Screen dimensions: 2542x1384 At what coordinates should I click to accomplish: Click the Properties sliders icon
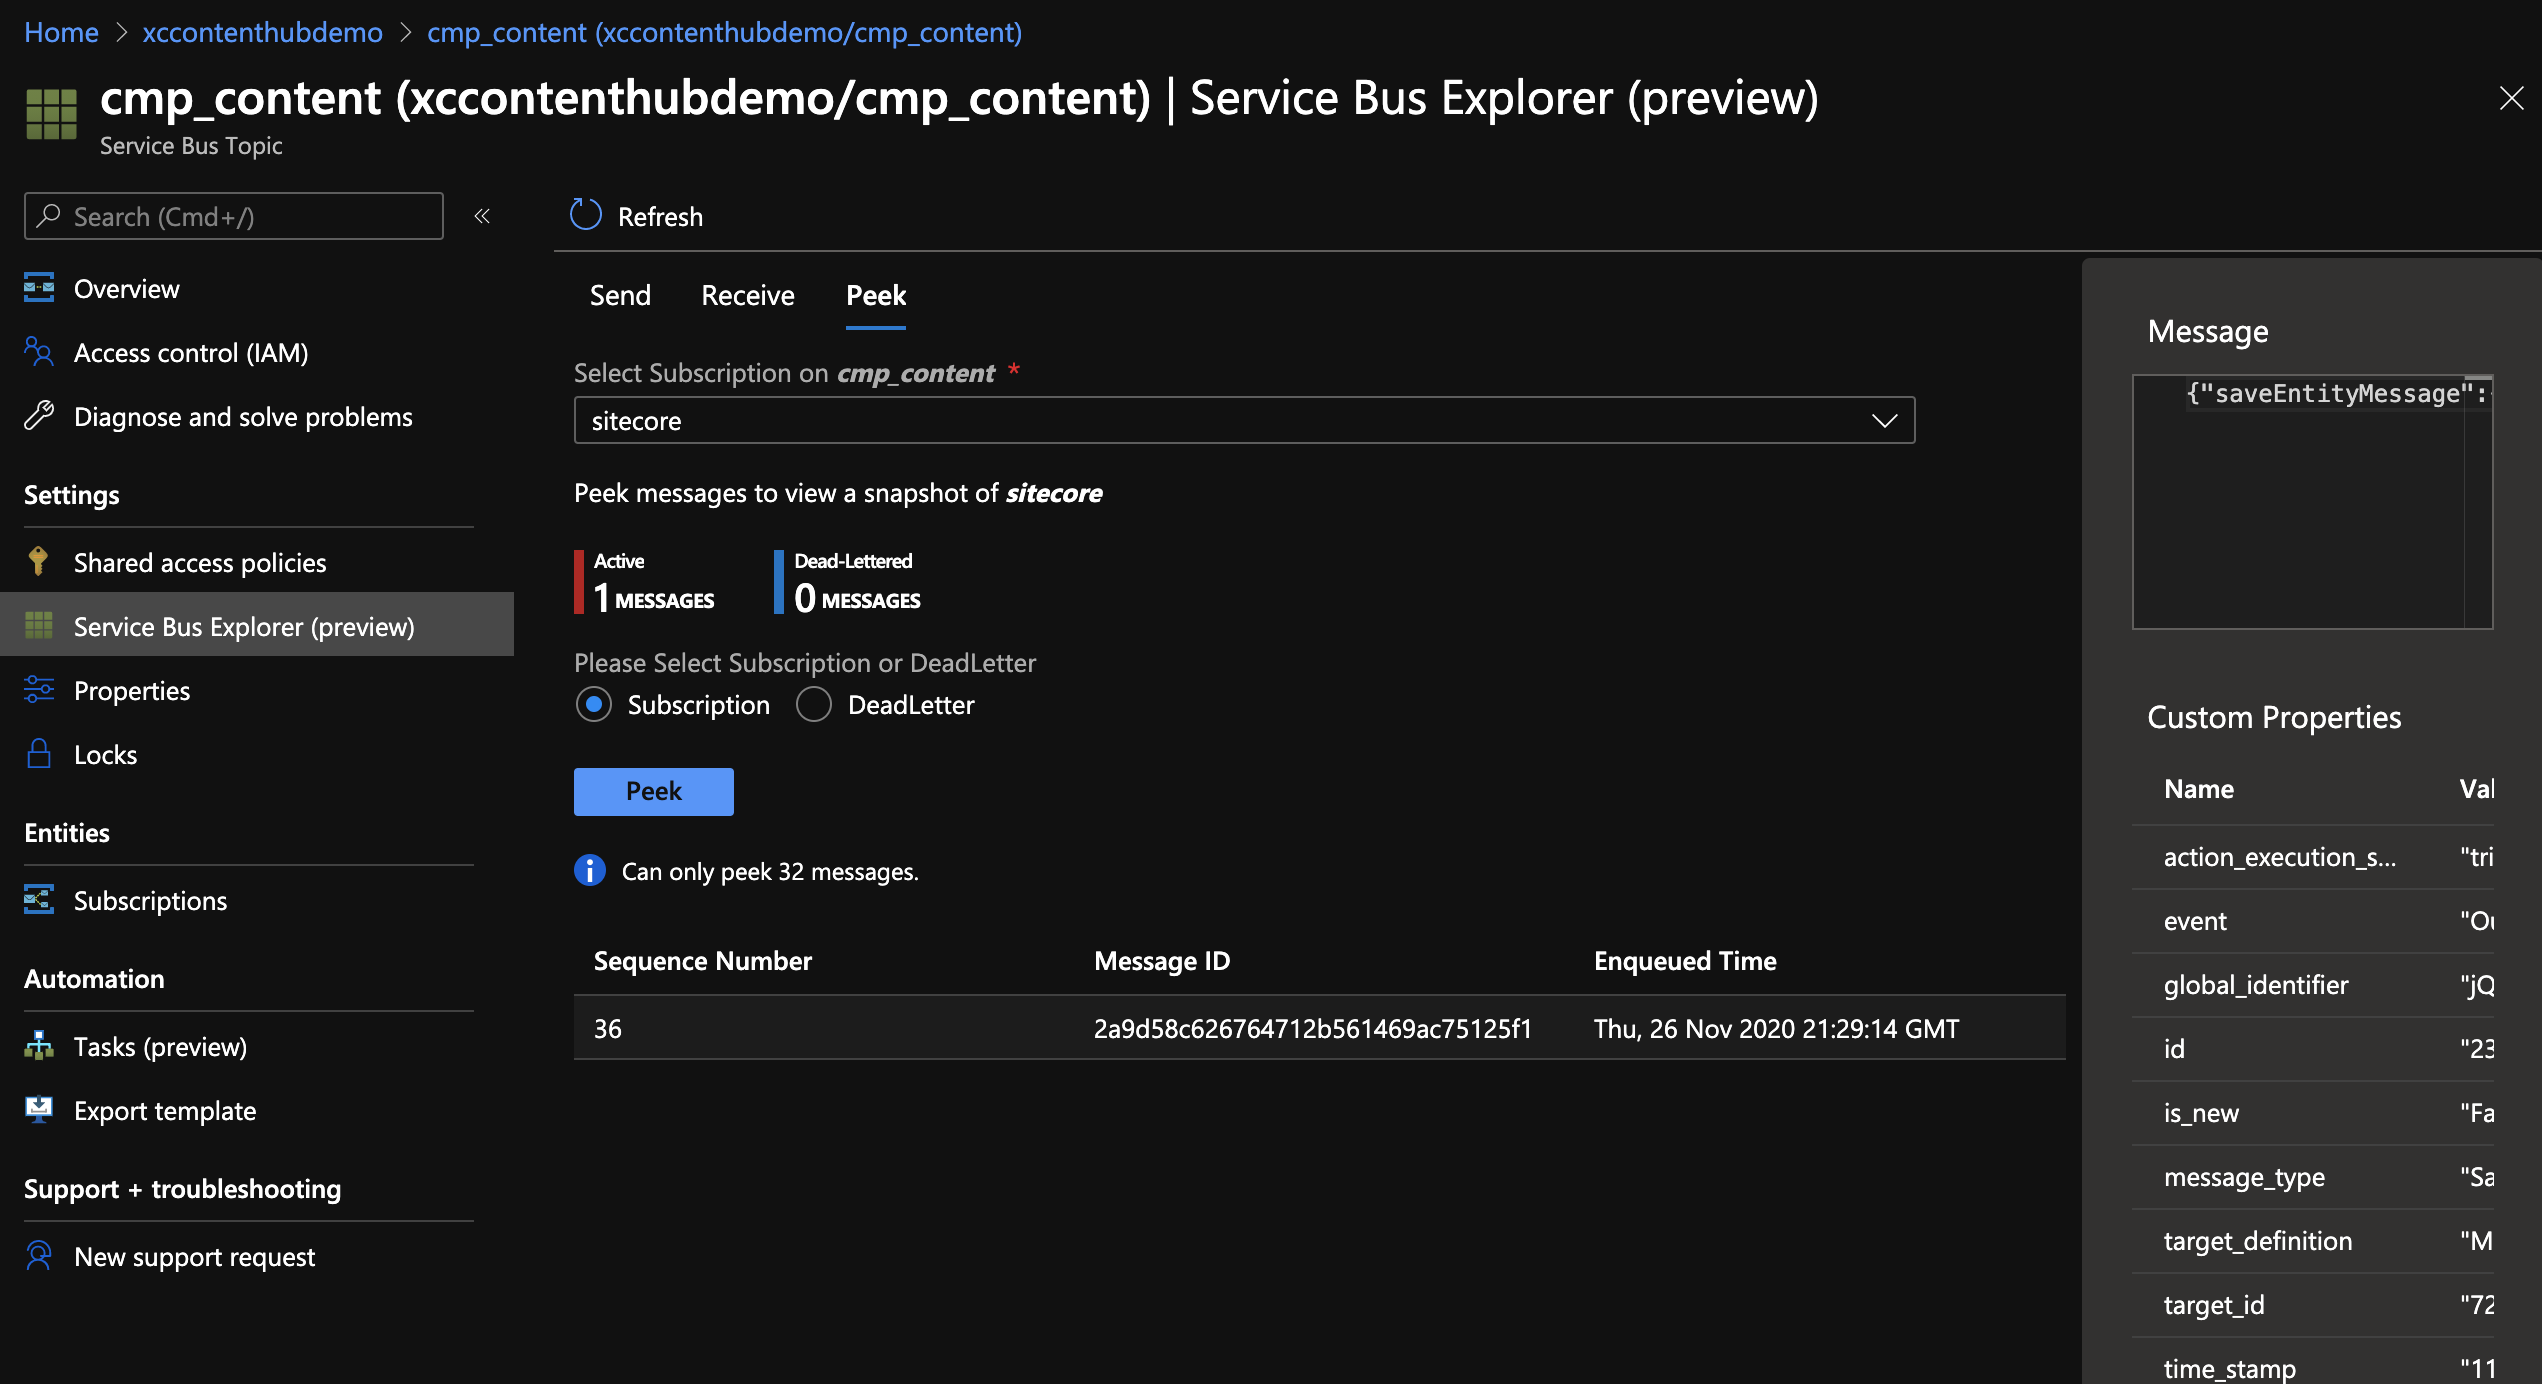coord(39,690)
